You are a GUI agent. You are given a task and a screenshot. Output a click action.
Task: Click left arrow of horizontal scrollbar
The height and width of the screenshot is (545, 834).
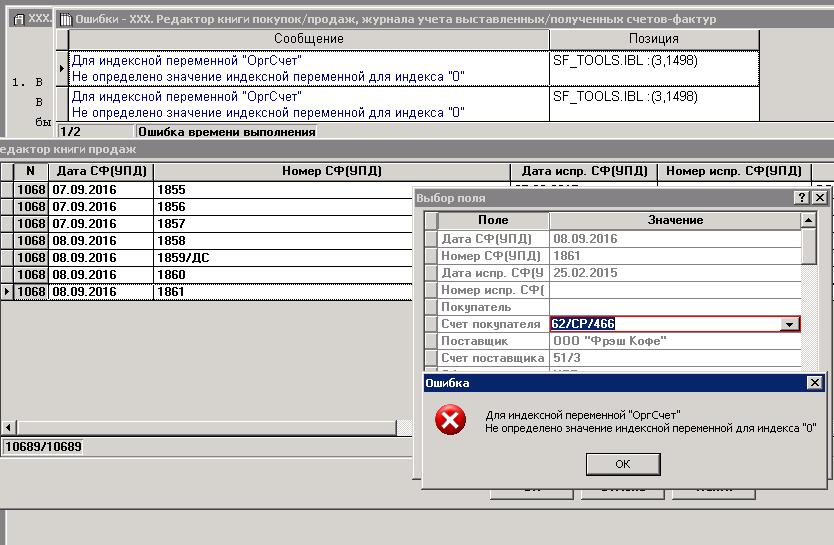point(8,428)
